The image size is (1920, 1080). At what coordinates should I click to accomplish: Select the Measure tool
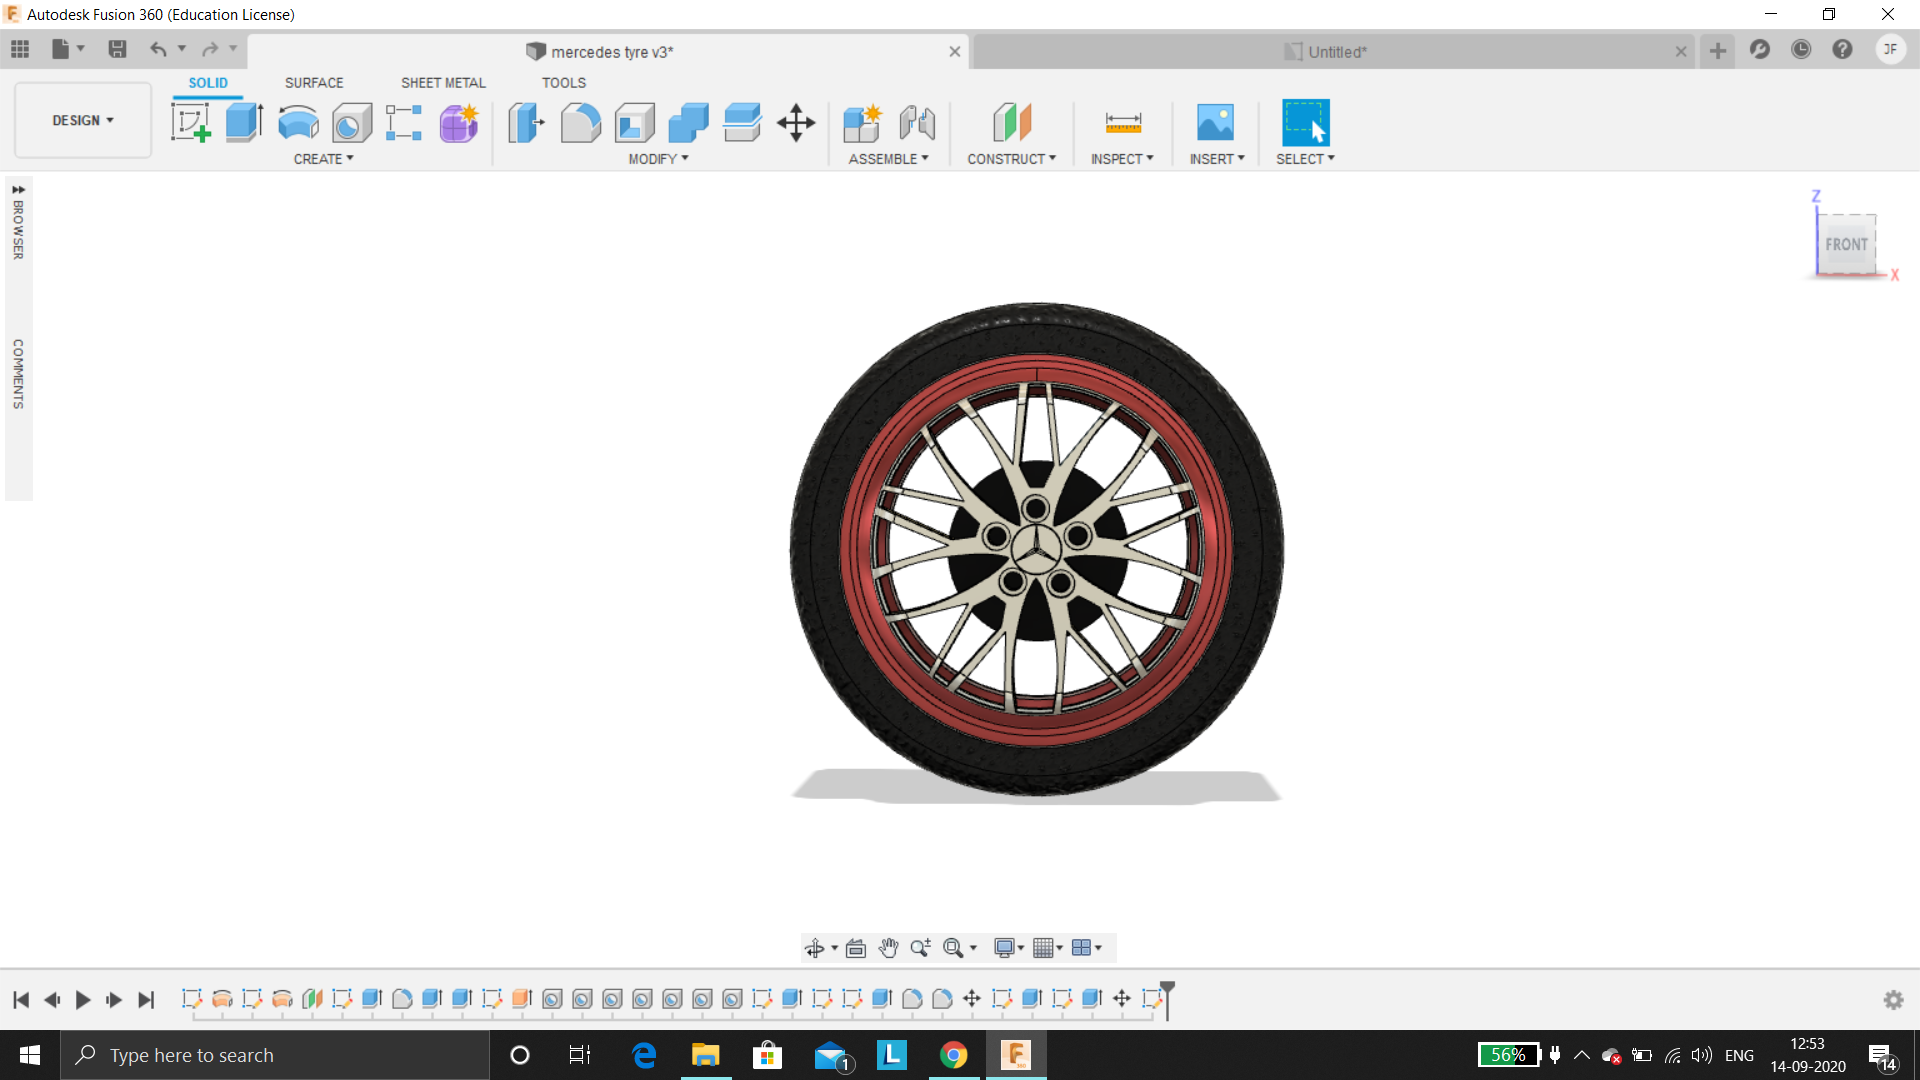1123,123
